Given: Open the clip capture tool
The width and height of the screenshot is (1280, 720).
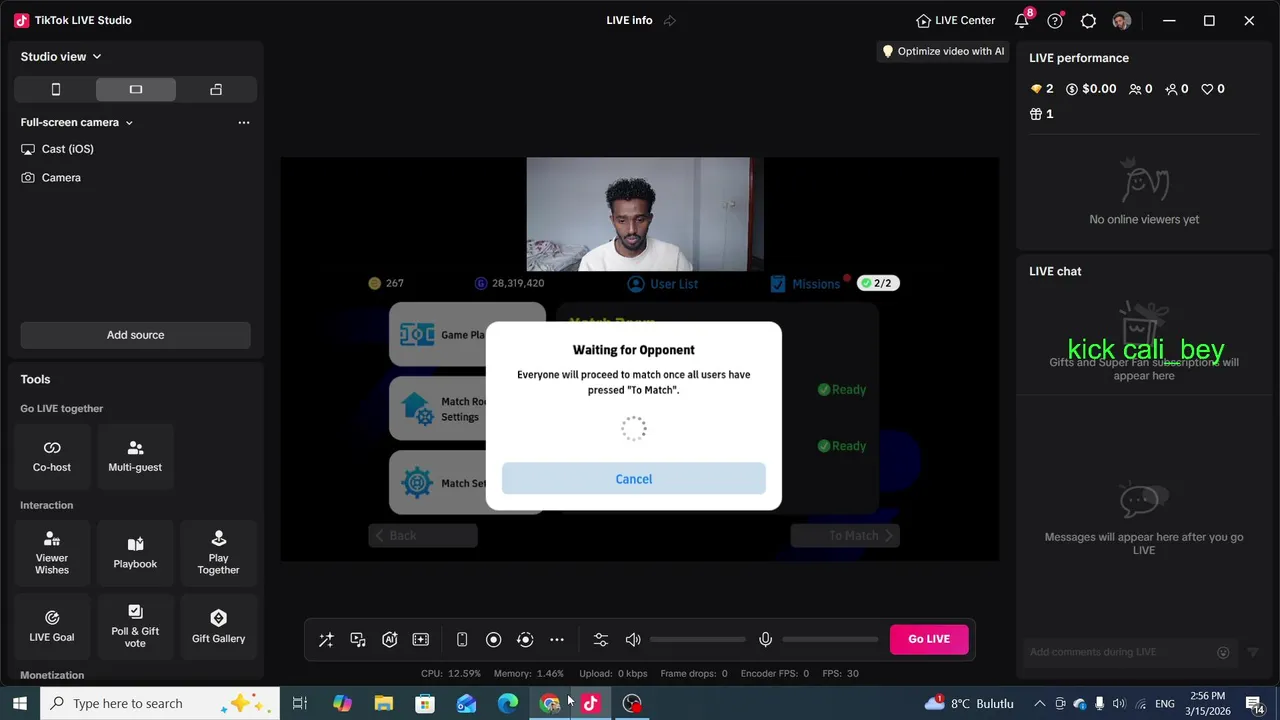Looking at the screenshot, I should [x=421, y=640].
